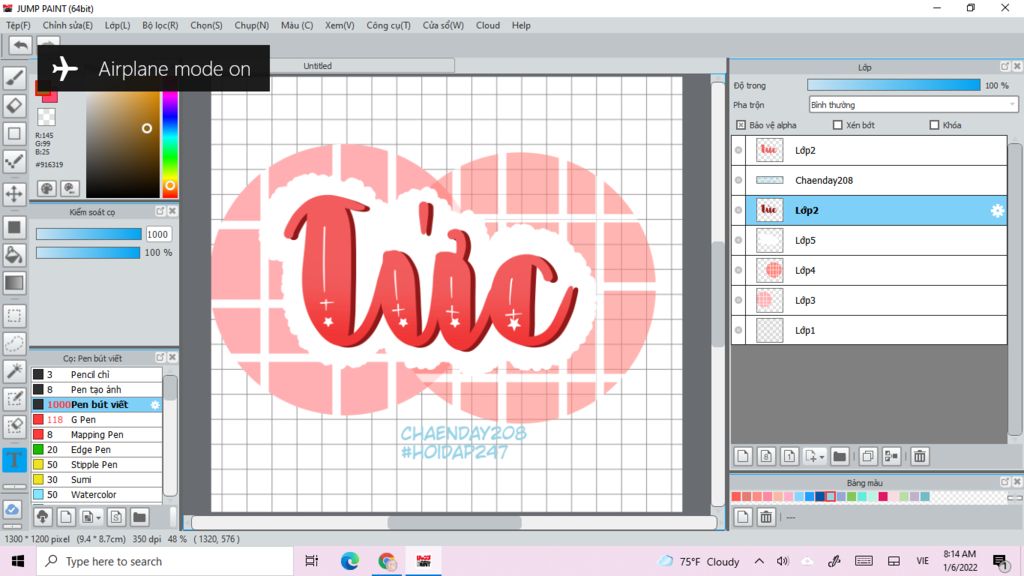
Task: Open Tệp(F) menu
Action: (18, 25)
